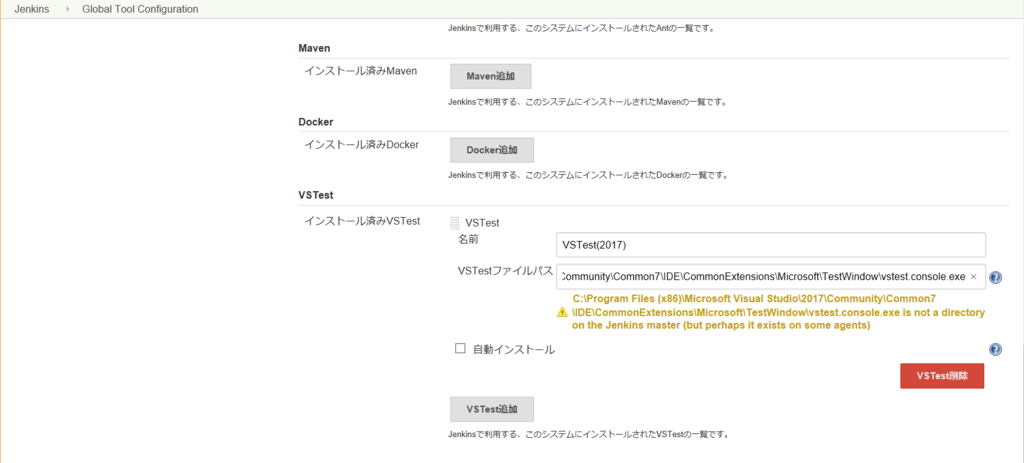Screen dimensions: 1024x463
Task: Open help for the VSTest file path field
Action: coord(995,278)
